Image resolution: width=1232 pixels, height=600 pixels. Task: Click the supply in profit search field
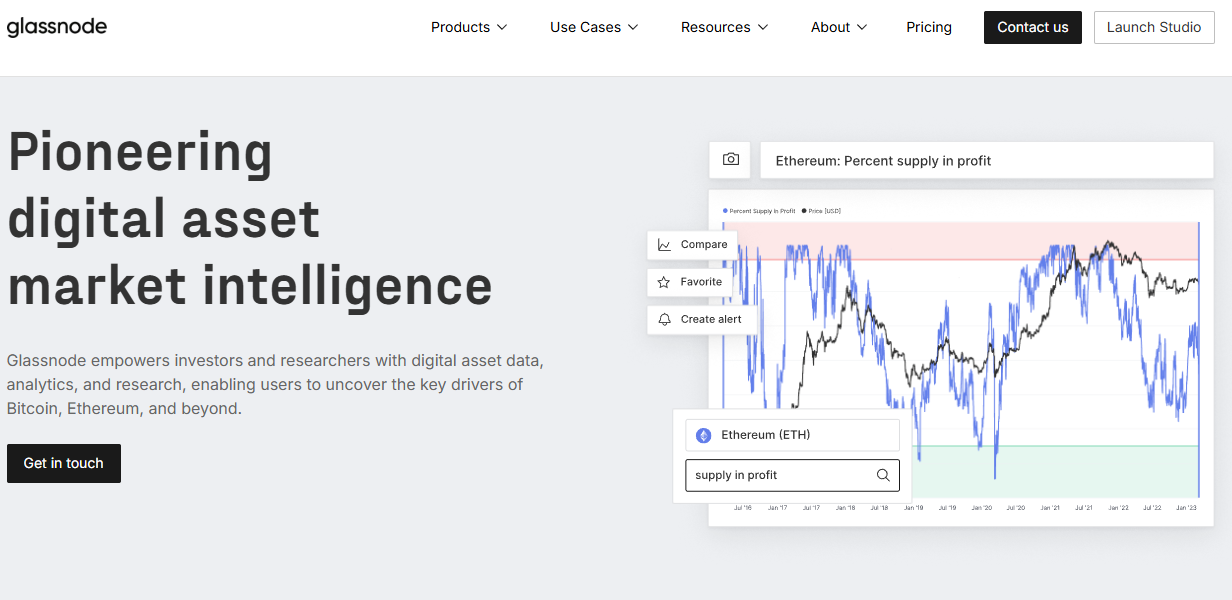click(780, 475)
